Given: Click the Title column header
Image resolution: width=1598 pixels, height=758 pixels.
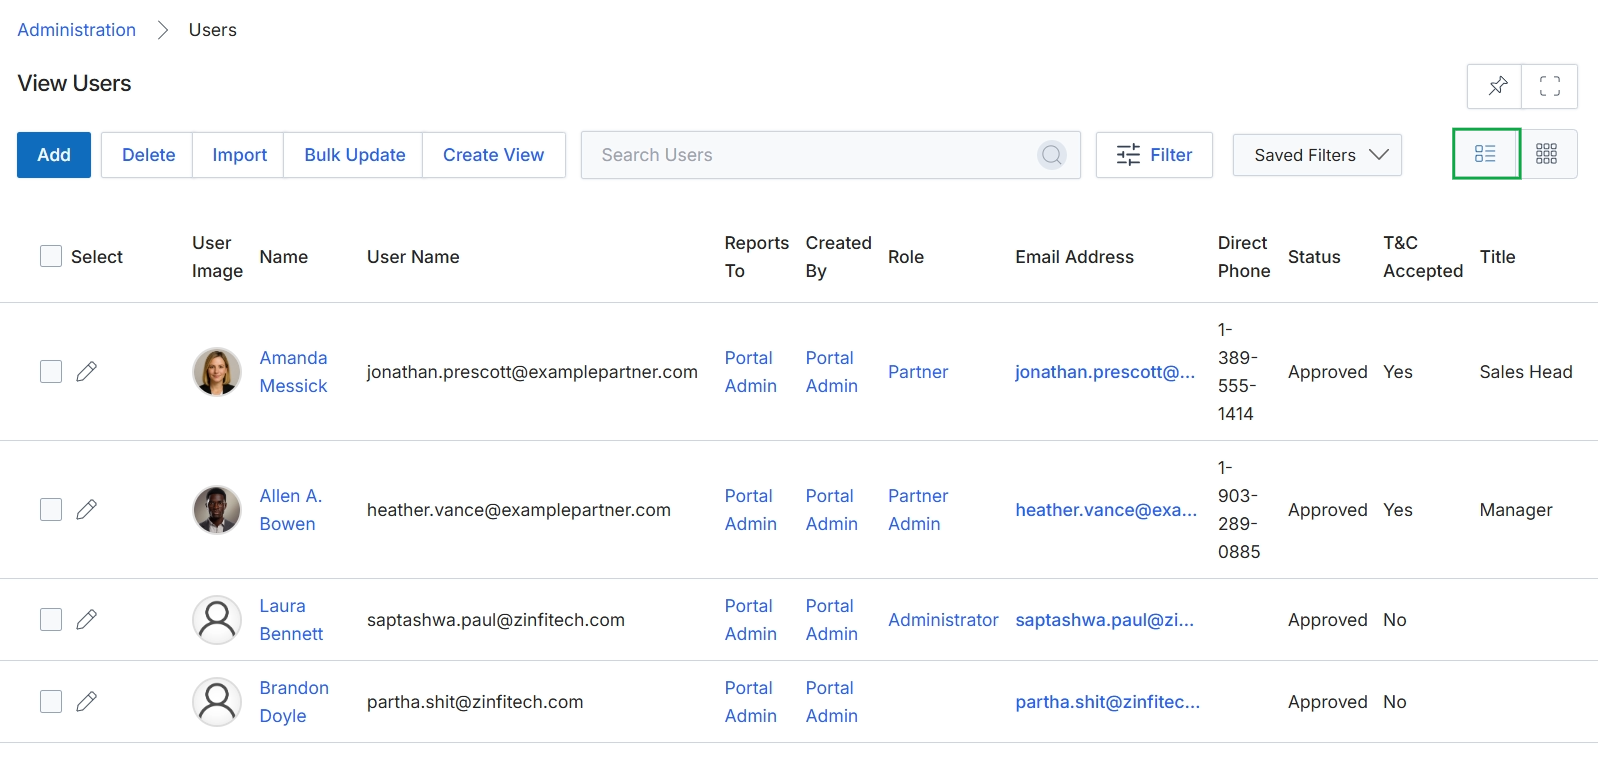Looking at the screenshot, I should click(x=1497, y=257).
